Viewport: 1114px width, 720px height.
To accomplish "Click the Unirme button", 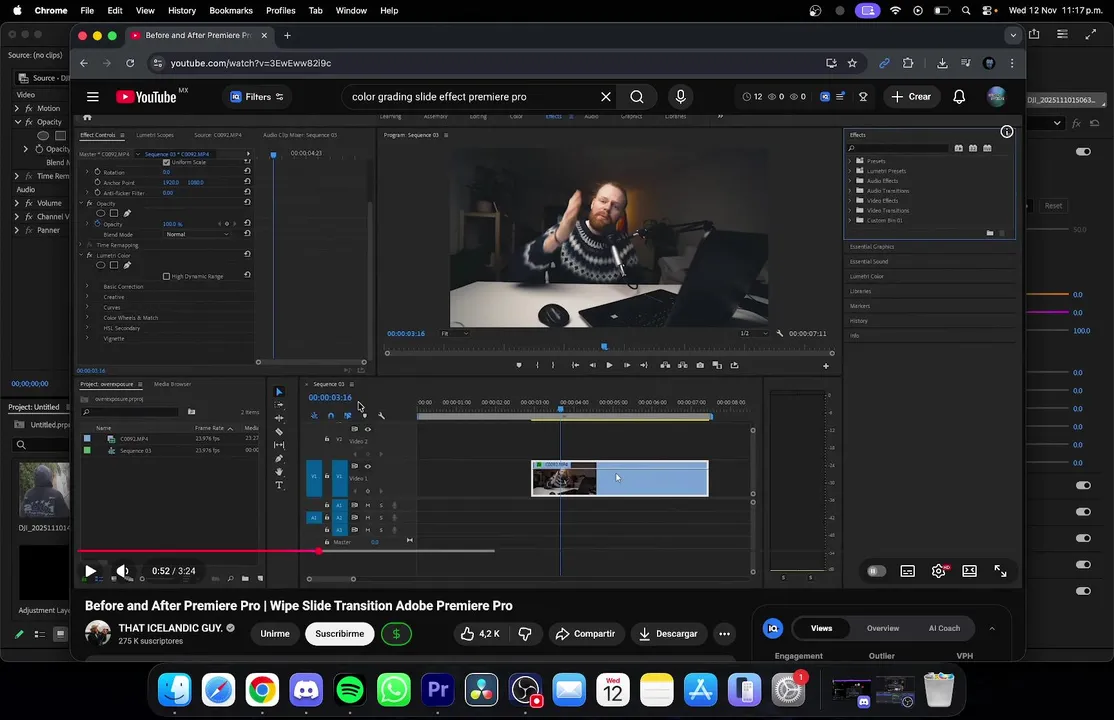I will [x=275, y=634].
